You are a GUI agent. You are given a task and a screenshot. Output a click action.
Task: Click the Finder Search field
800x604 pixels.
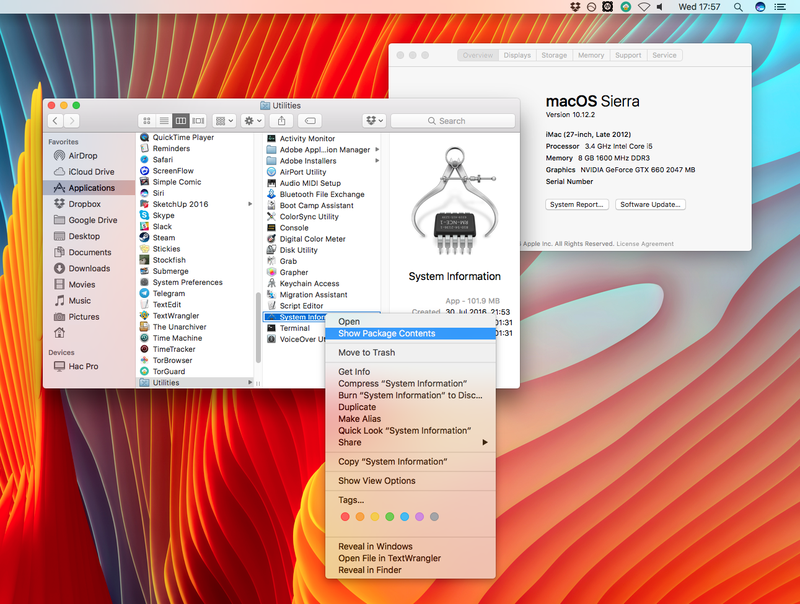[453, 121]
